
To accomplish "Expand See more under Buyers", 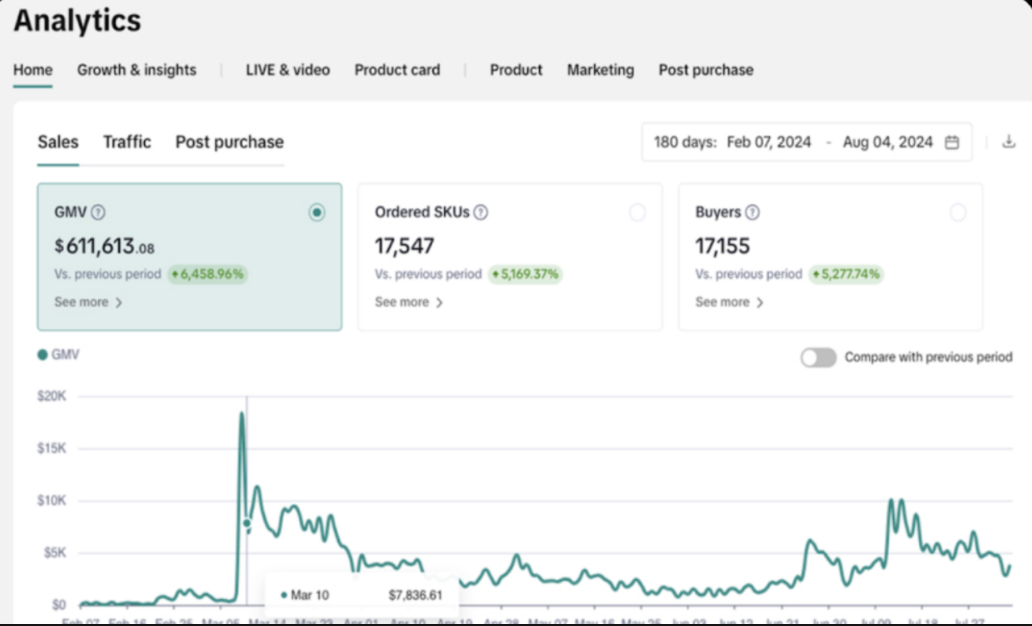I will (x=729, y=302).
